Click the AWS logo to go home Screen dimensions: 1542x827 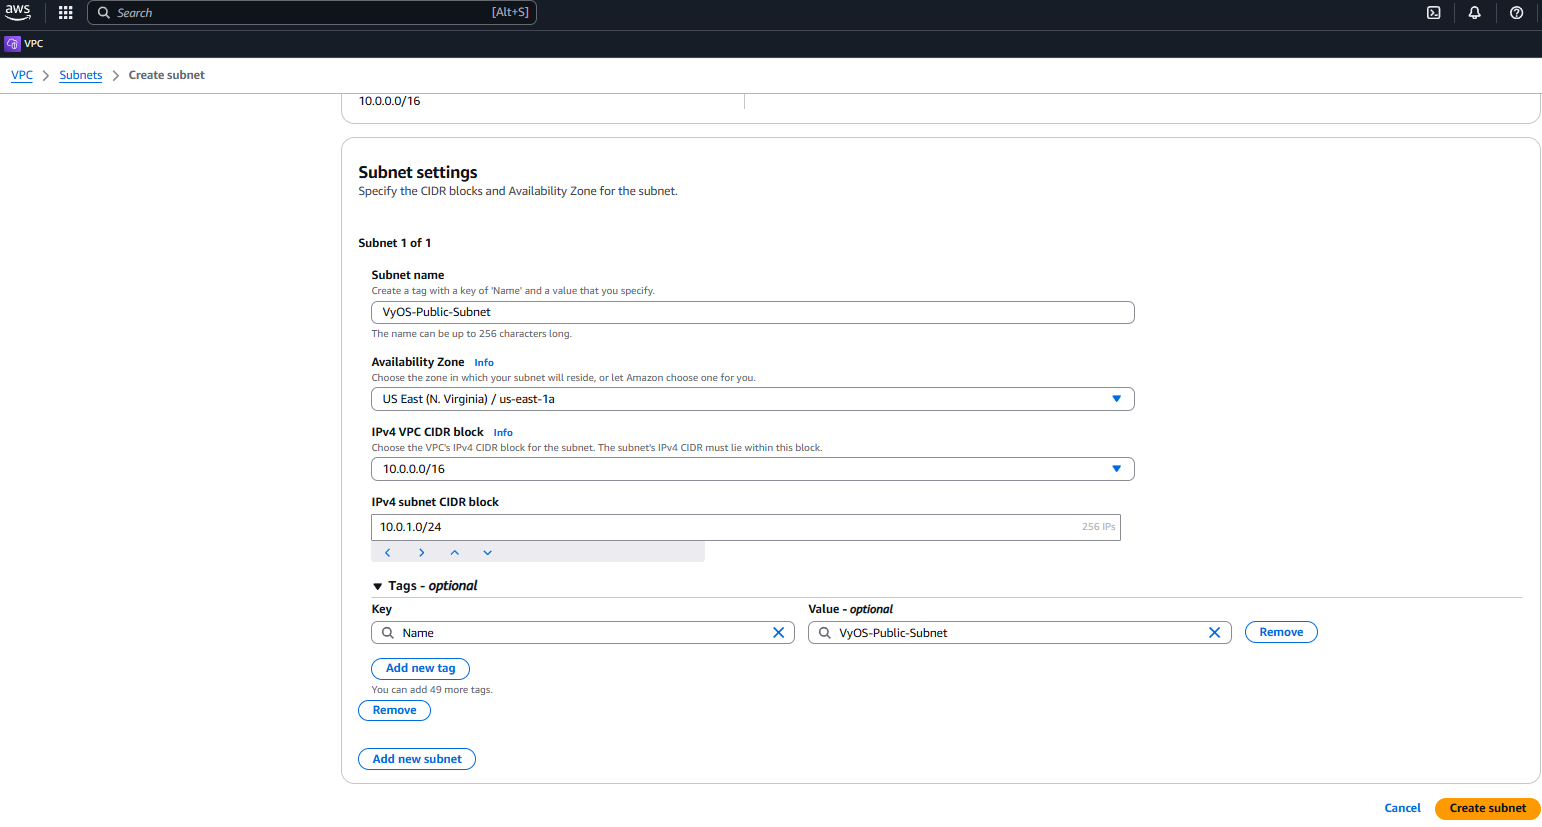[18, 13]
